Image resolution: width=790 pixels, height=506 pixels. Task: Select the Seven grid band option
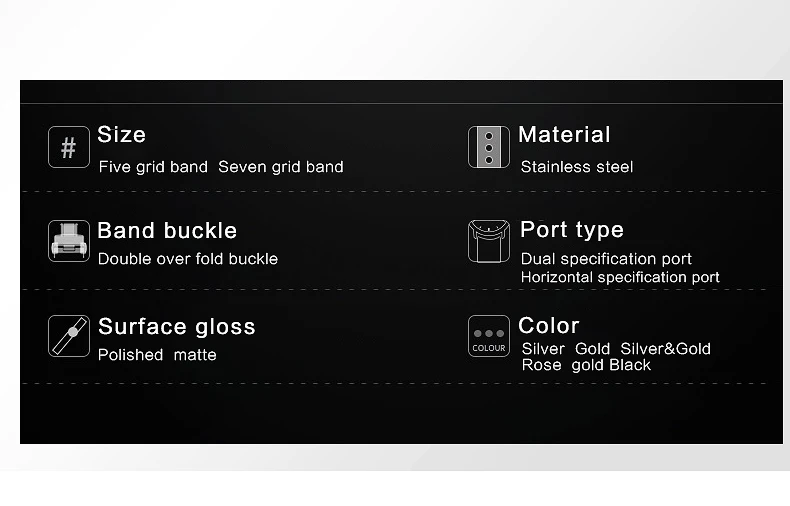(281, 167)
